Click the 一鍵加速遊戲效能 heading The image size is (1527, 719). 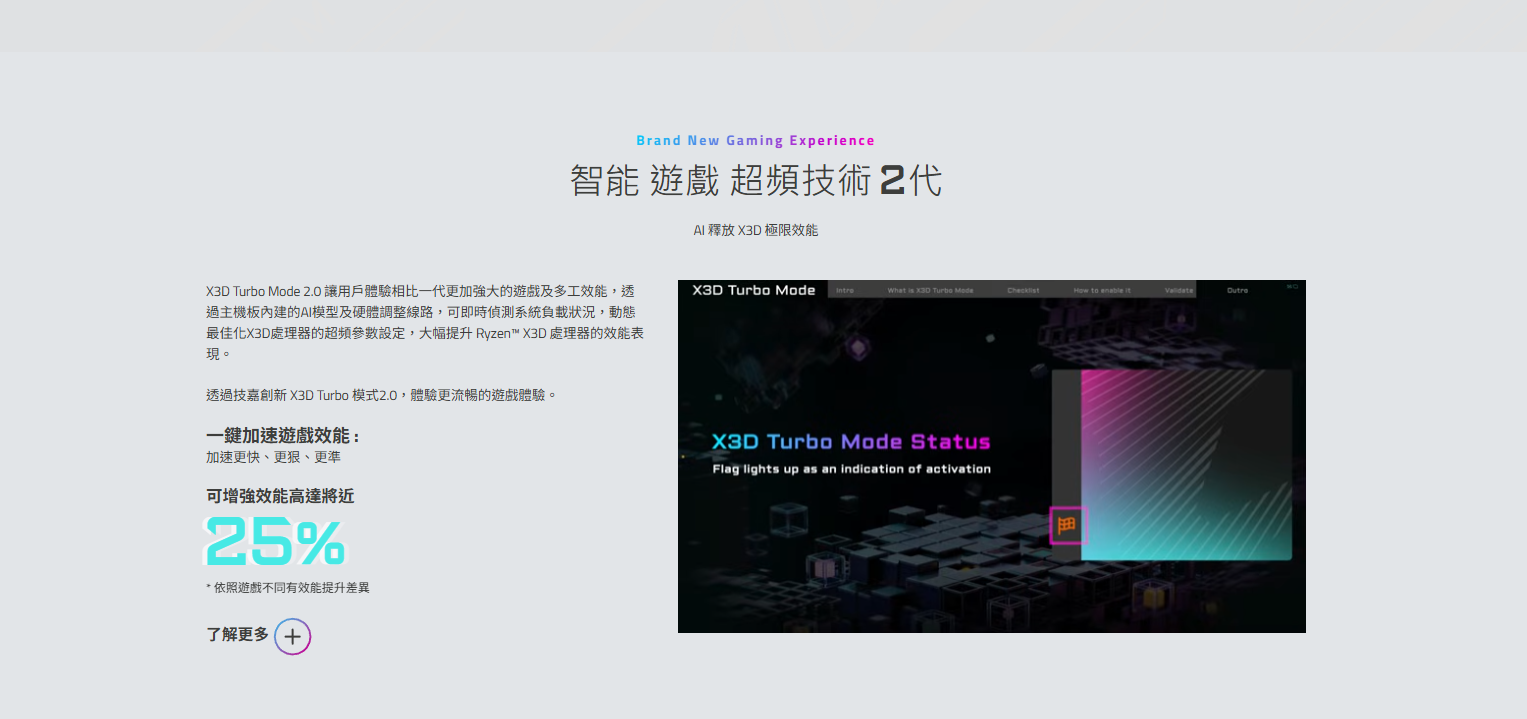coord(282,436)
